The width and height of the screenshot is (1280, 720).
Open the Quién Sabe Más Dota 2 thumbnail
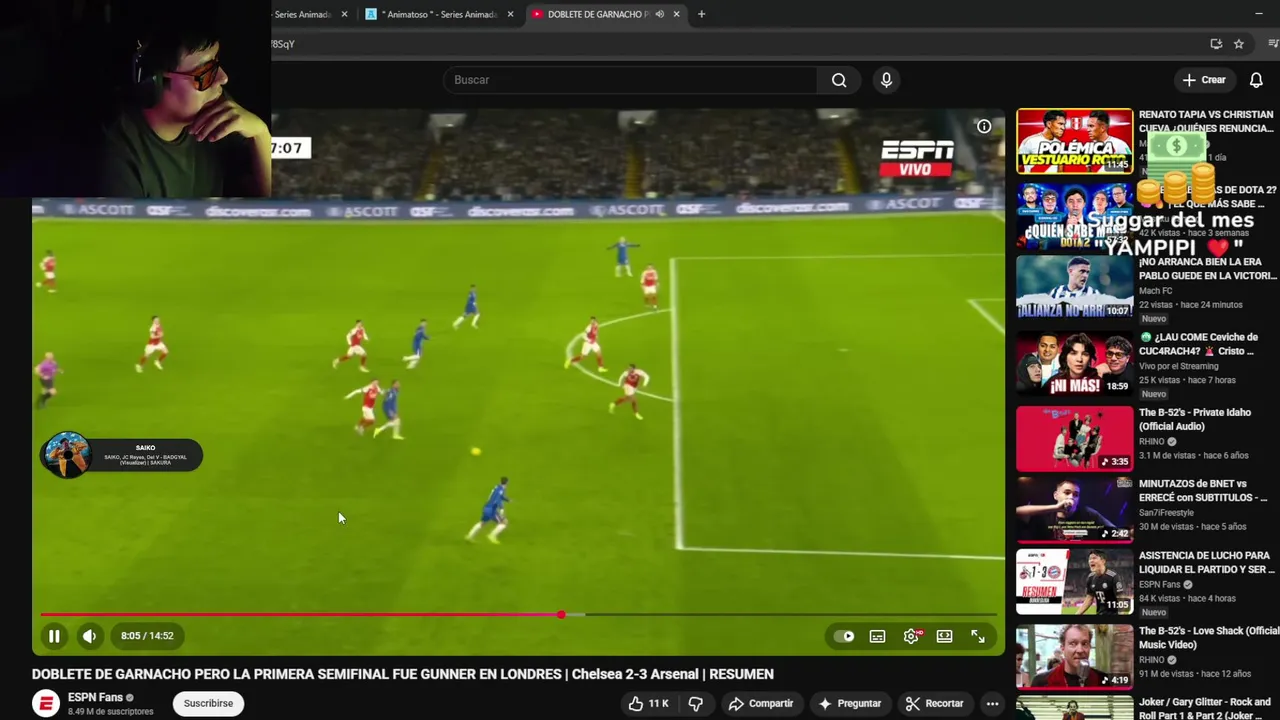point(1075,216)
